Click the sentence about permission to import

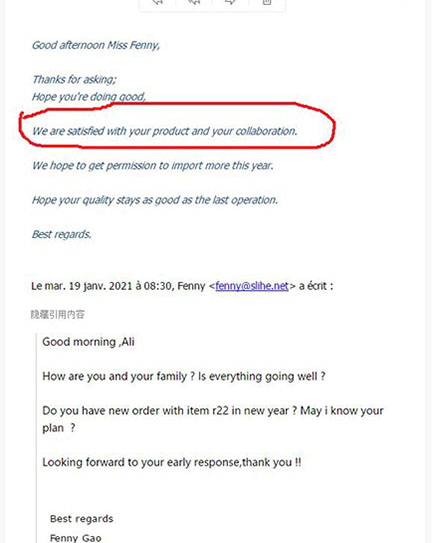coord(153,166)
